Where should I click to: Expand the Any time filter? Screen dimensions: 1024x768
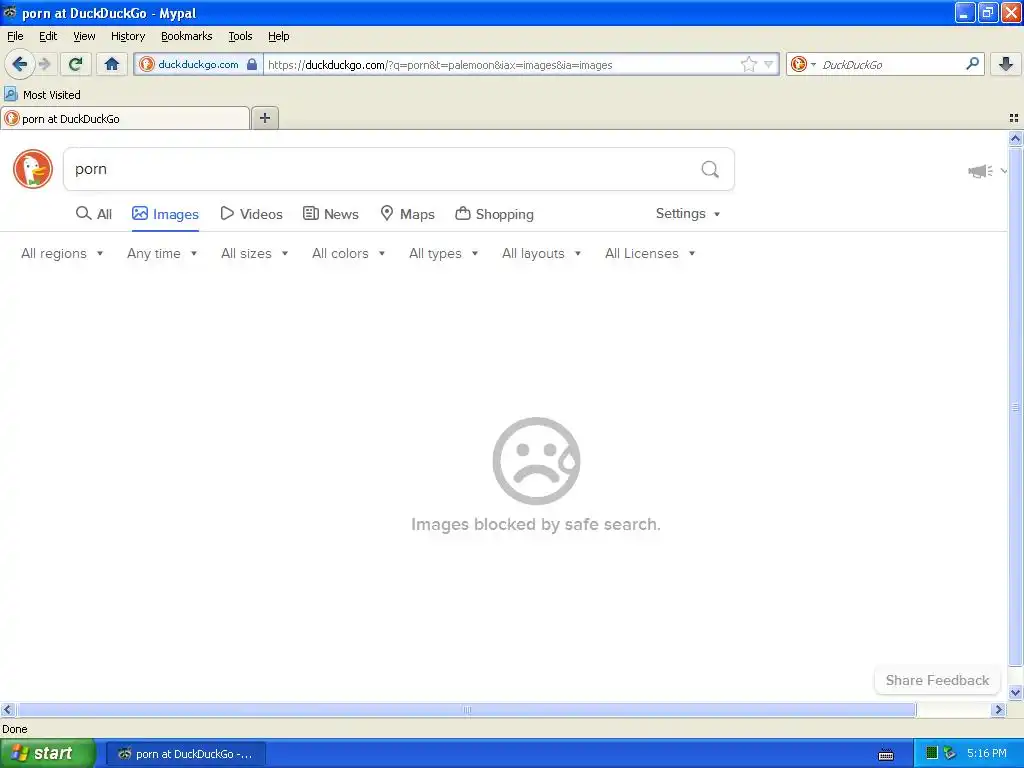point(162,253)
